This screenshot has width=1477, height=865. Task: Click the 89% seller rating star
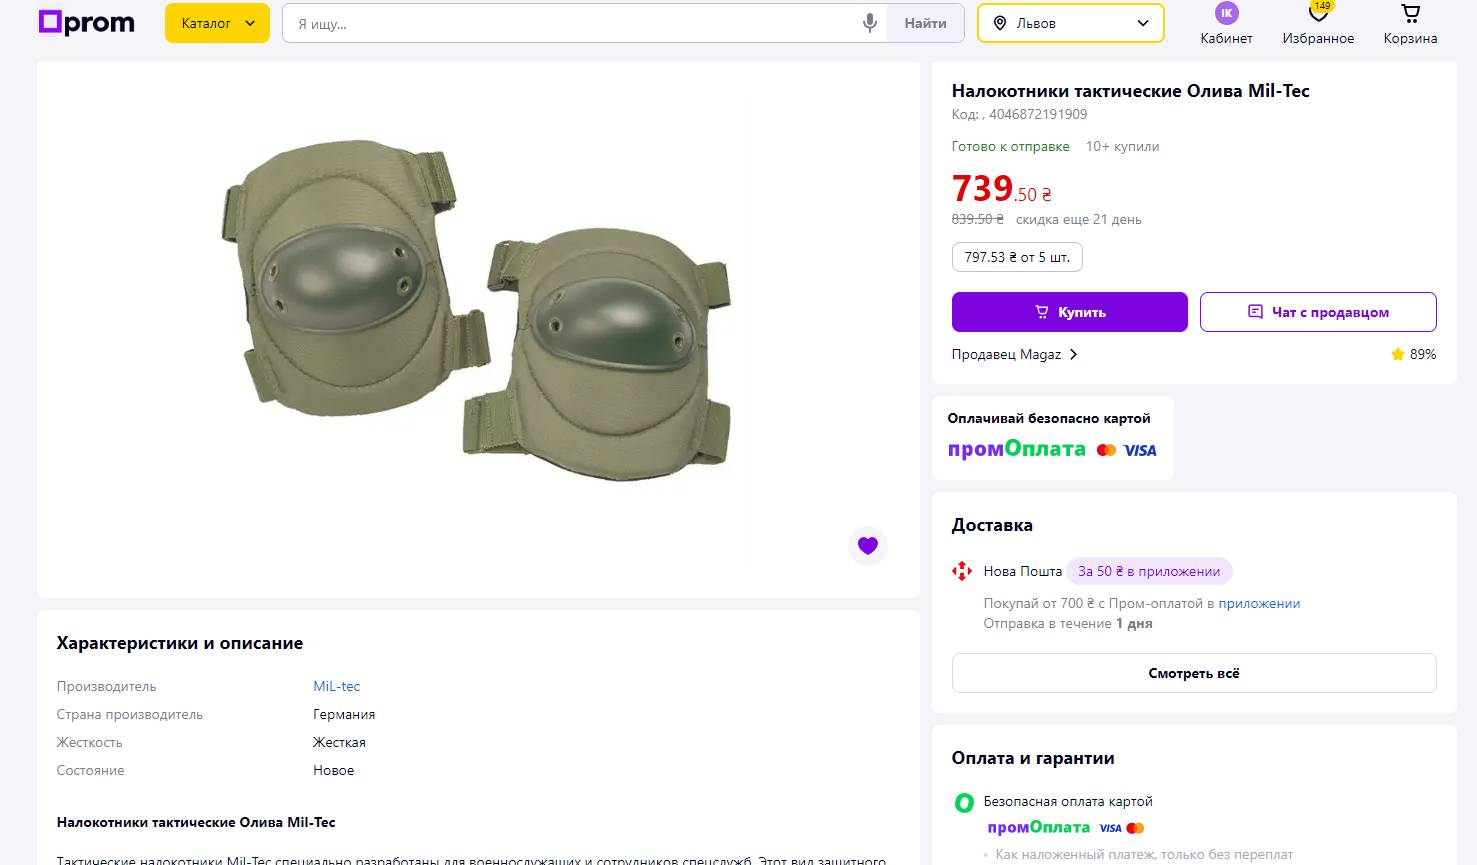[1397, 354]
